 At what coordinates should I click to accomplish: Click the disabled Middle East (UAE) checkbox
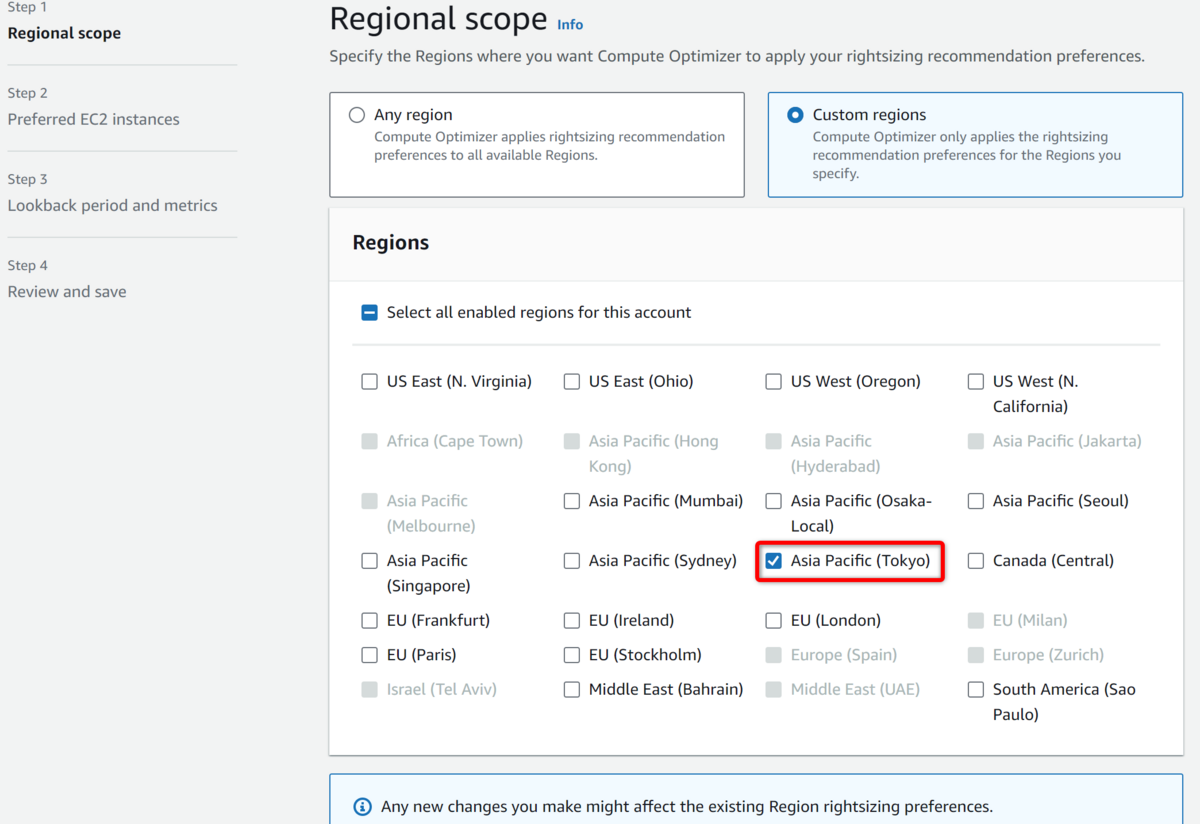tap(773, 689)
